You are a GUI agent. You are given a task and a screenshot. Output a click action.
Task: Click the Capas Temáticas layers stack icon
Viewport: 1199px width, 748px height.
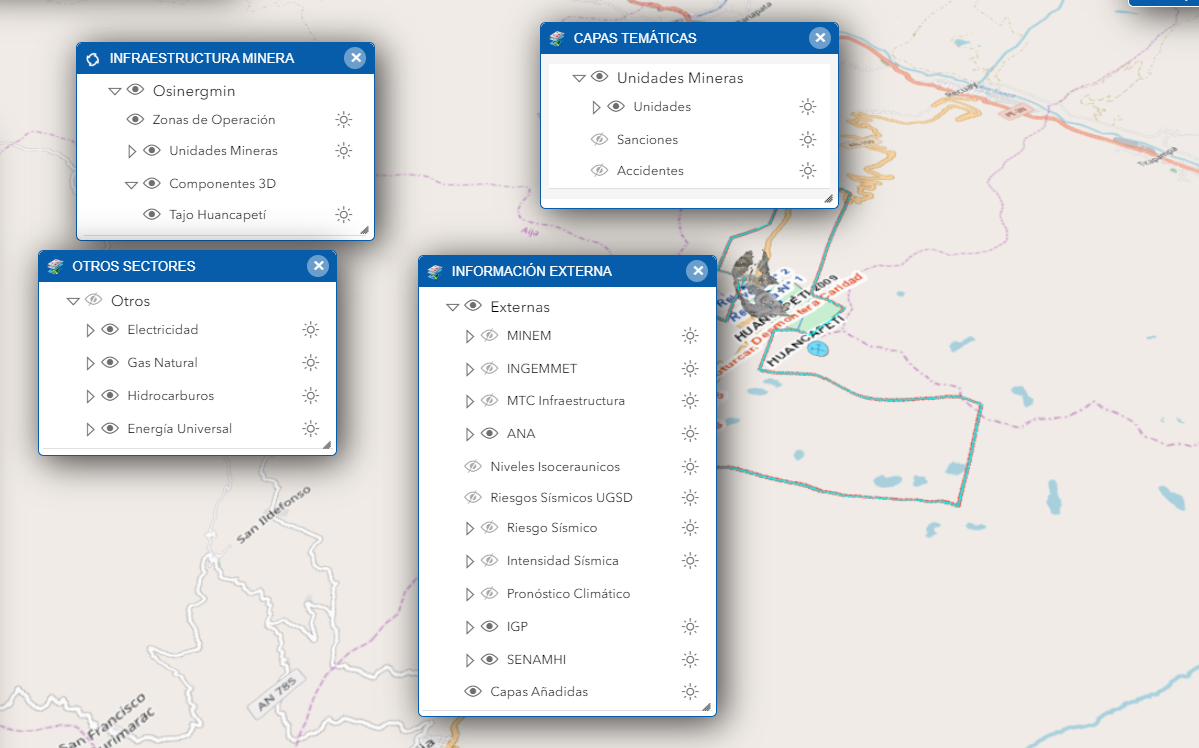pos(557,38)
